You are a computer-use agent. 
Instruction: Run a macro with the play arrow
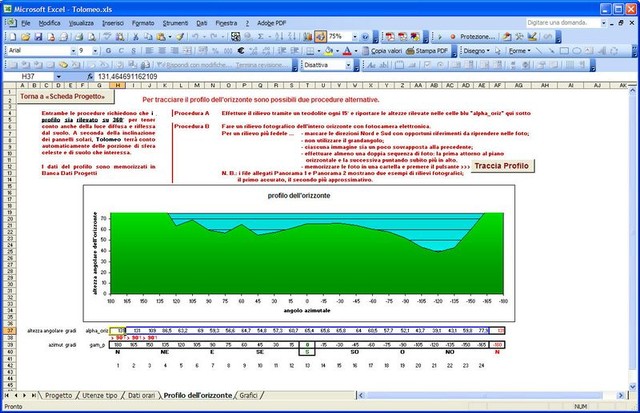click(x=440, y=37)
